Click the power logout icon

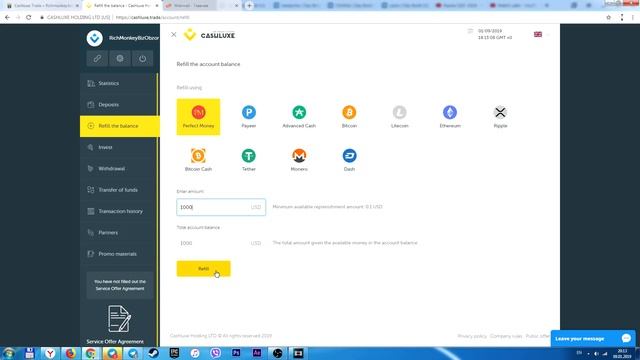(x=142, y=58)
